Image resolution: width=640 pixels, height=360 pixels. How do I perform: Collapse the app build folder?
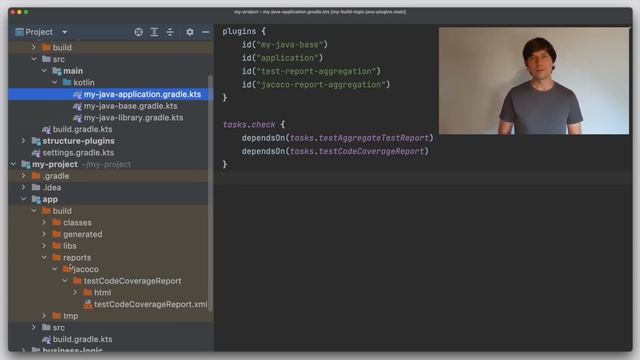click(x=34, y=211)
